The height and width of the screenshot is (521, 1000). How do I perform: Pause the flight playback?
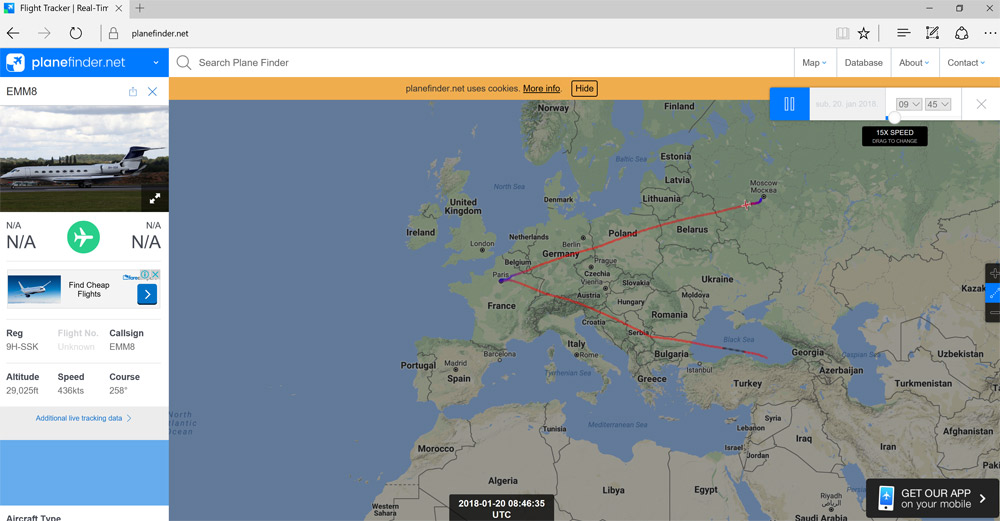(789, 104)
